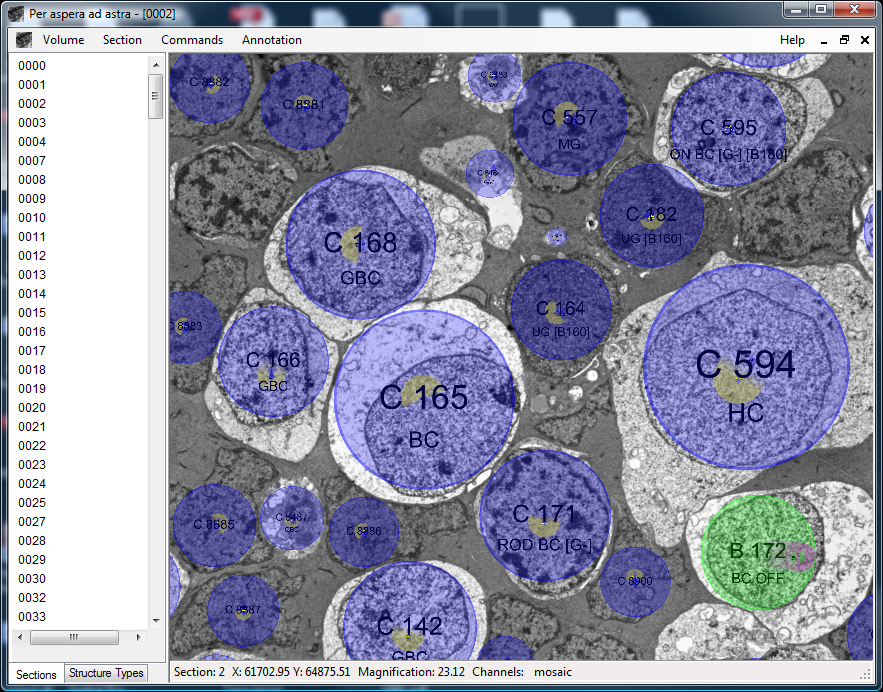Click the section list scroll-down arrow
This screenshot has width=883, height=692.
pos(156,620)
